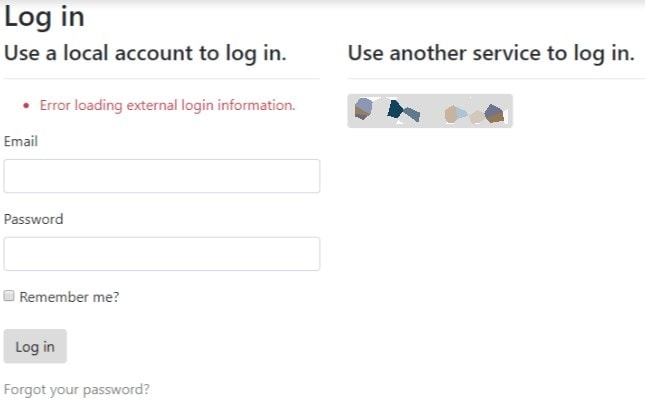Click the obscured external service login button

(429, 111)
